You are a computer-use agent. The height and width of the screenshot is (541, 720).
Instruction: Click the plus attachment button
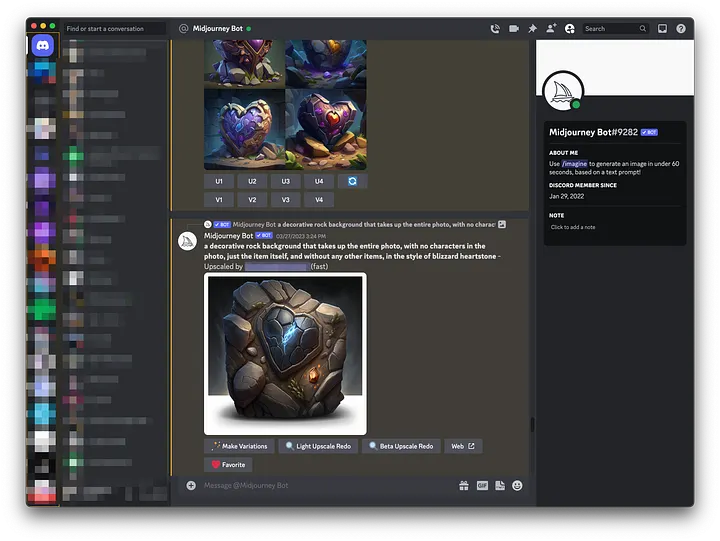[191, 485]
